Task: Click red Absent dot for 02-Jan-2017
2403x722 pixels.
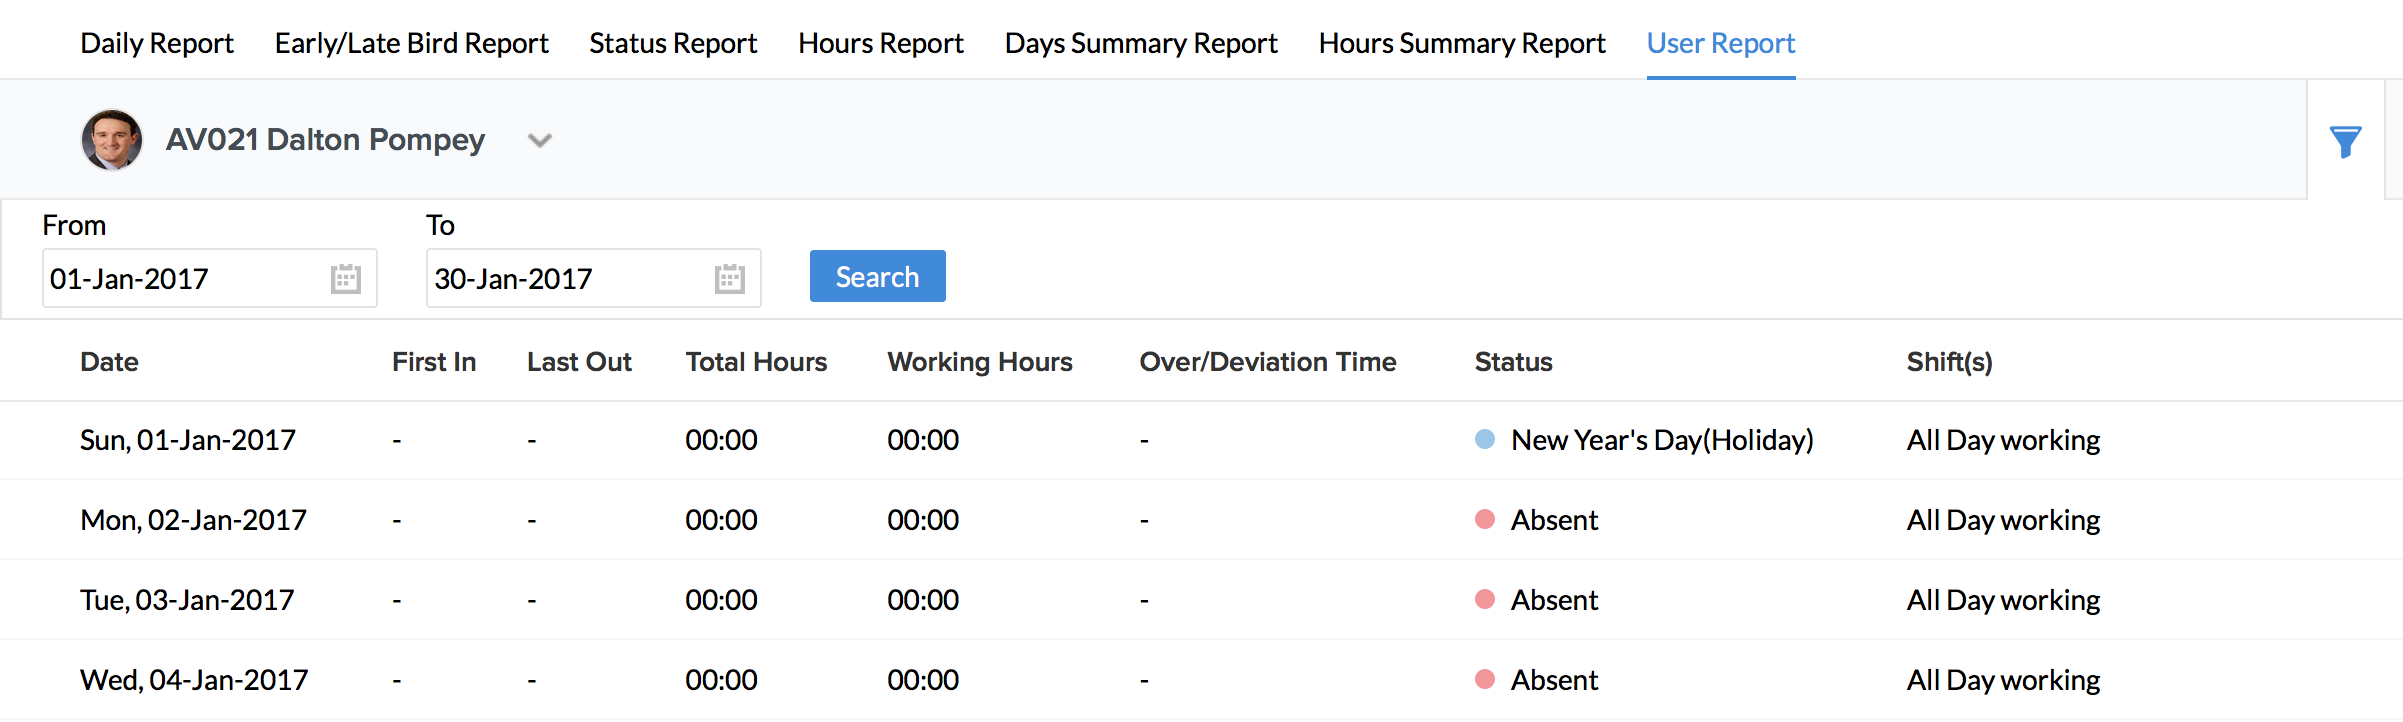Action: click(1485, 519)
